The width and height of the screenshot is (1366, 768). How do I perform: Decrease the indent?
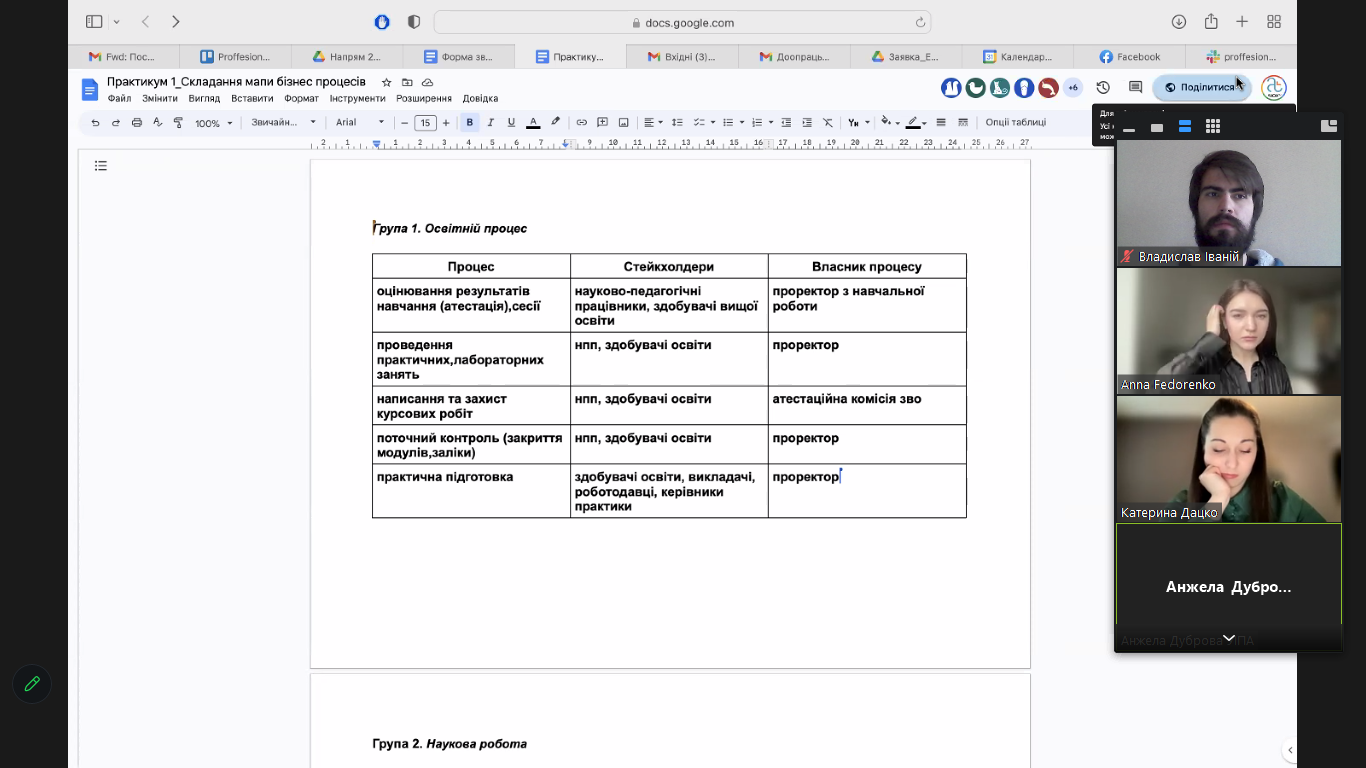click(x=786, y=123)
